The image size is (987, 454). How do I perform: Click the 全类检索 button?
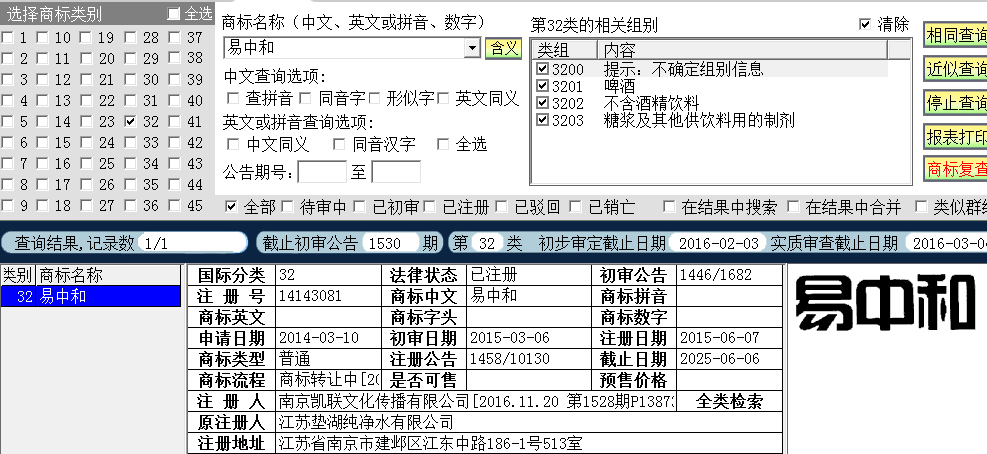click(729, 401)
